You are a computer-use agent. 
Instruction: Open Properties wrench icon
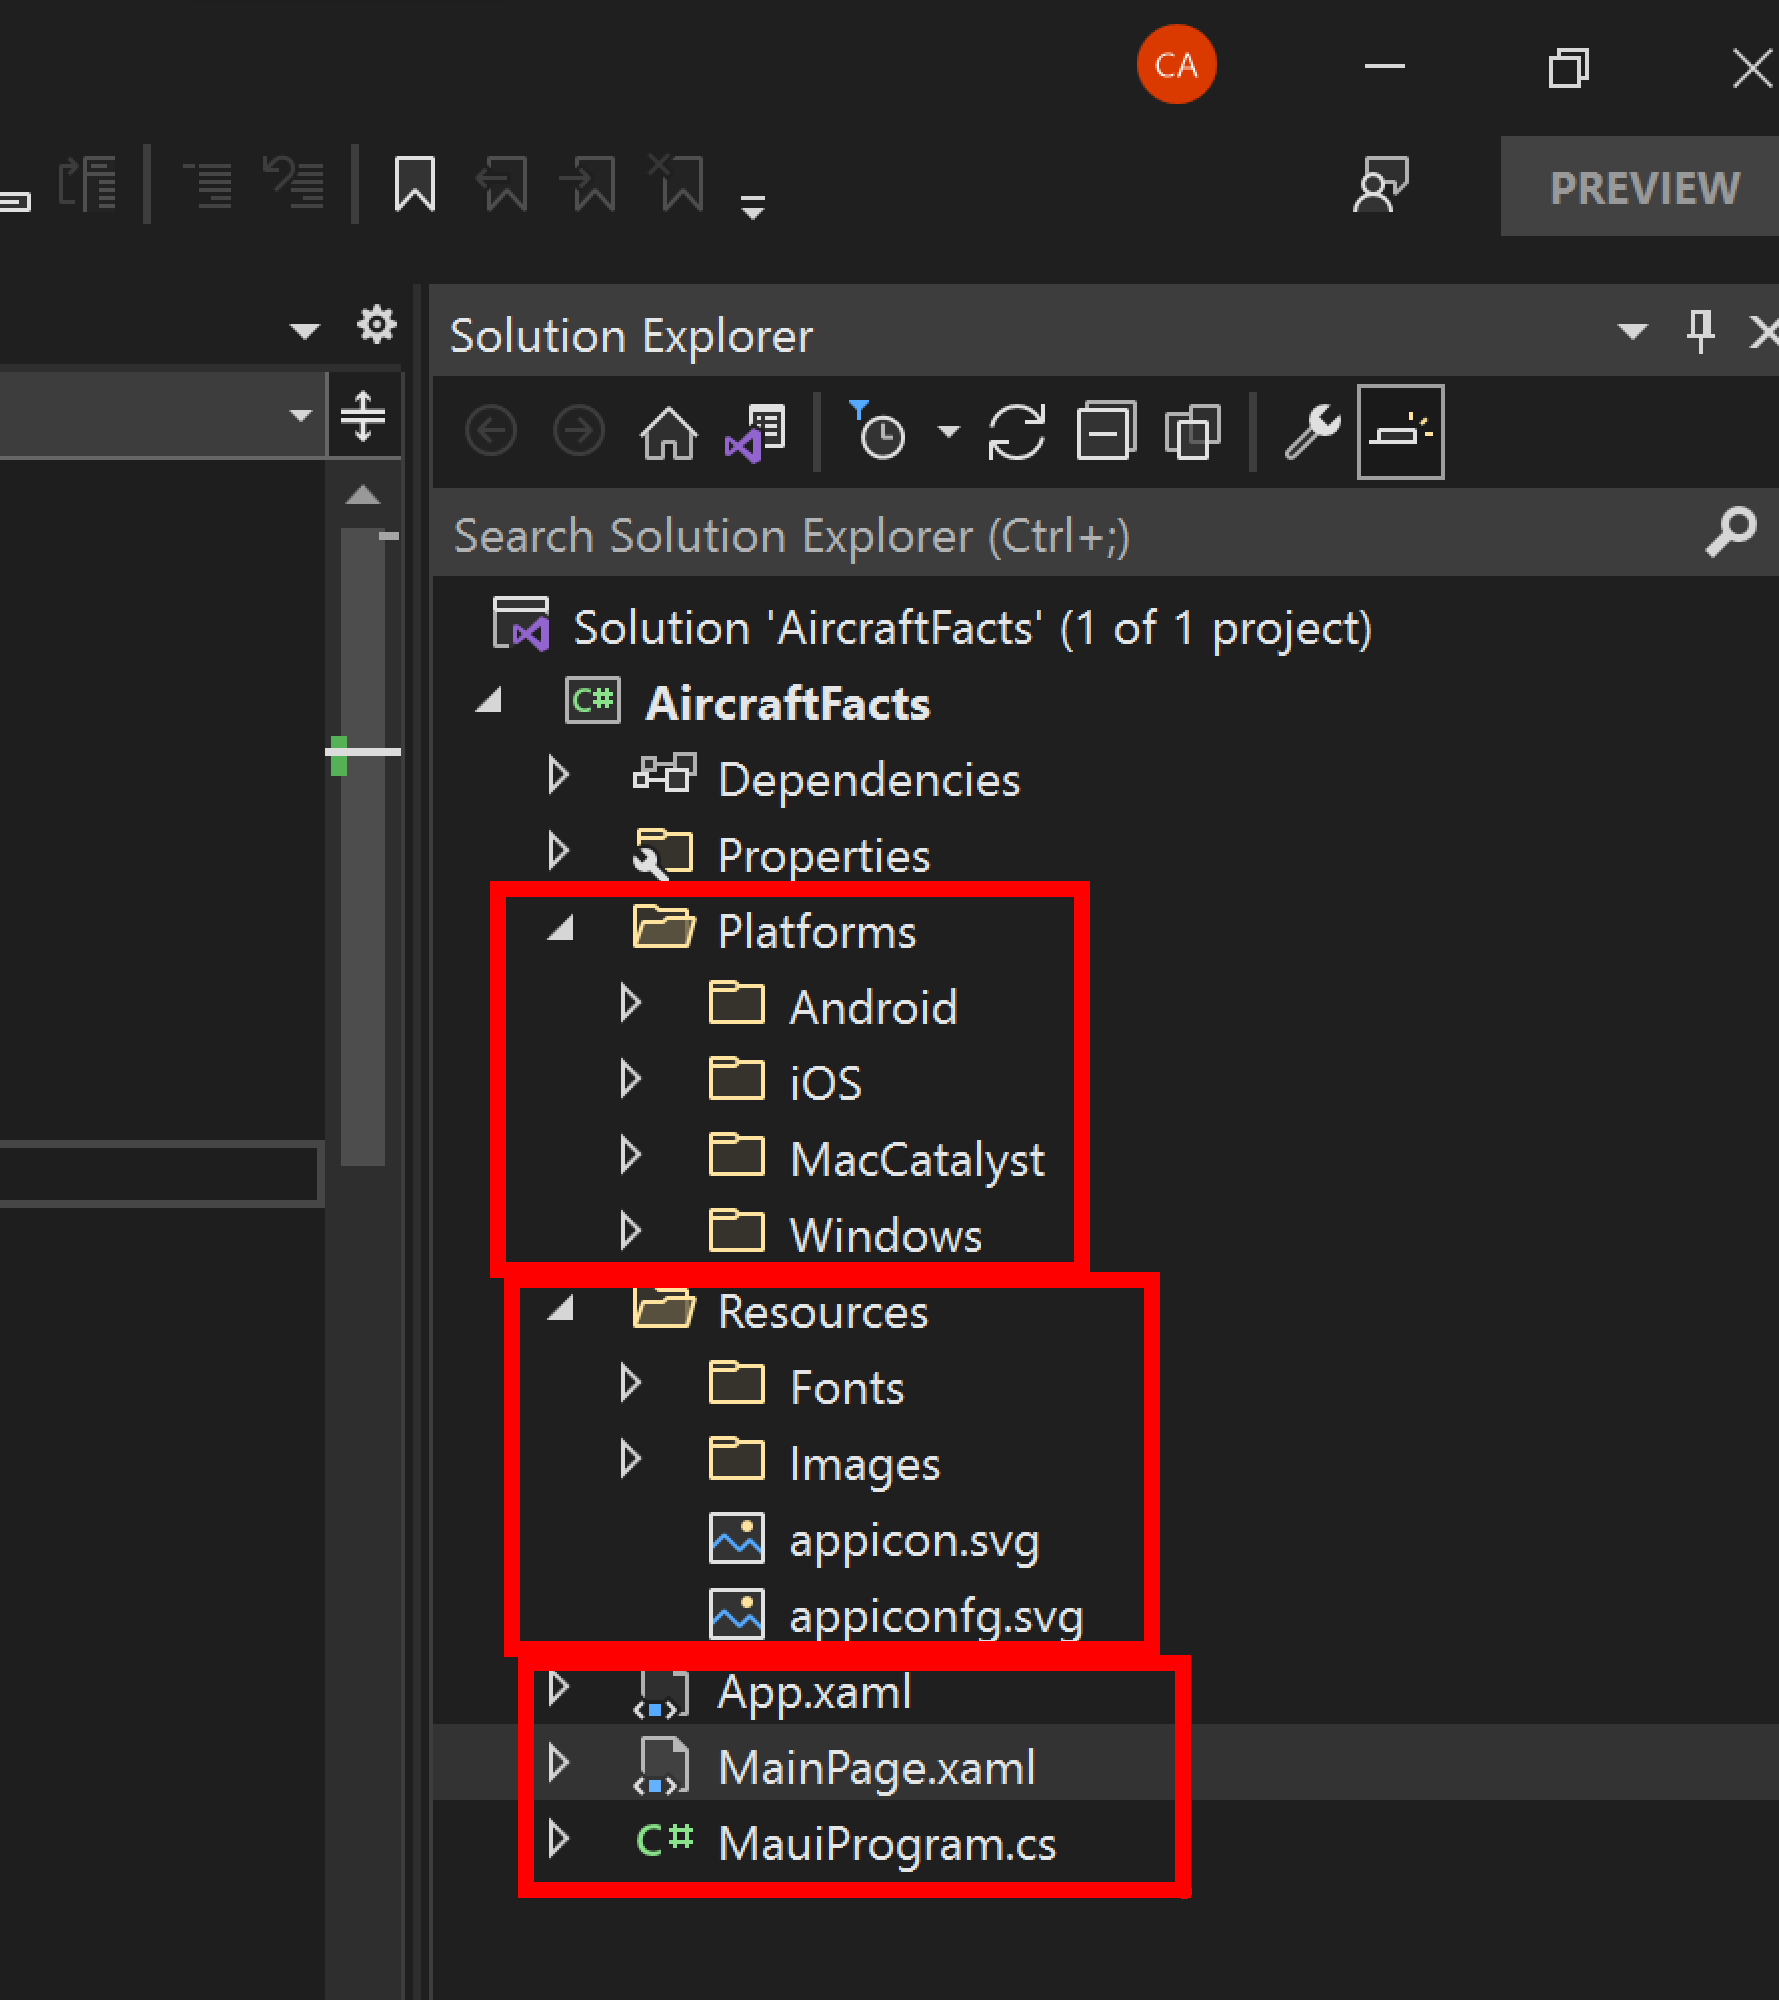click(1312, 432)
